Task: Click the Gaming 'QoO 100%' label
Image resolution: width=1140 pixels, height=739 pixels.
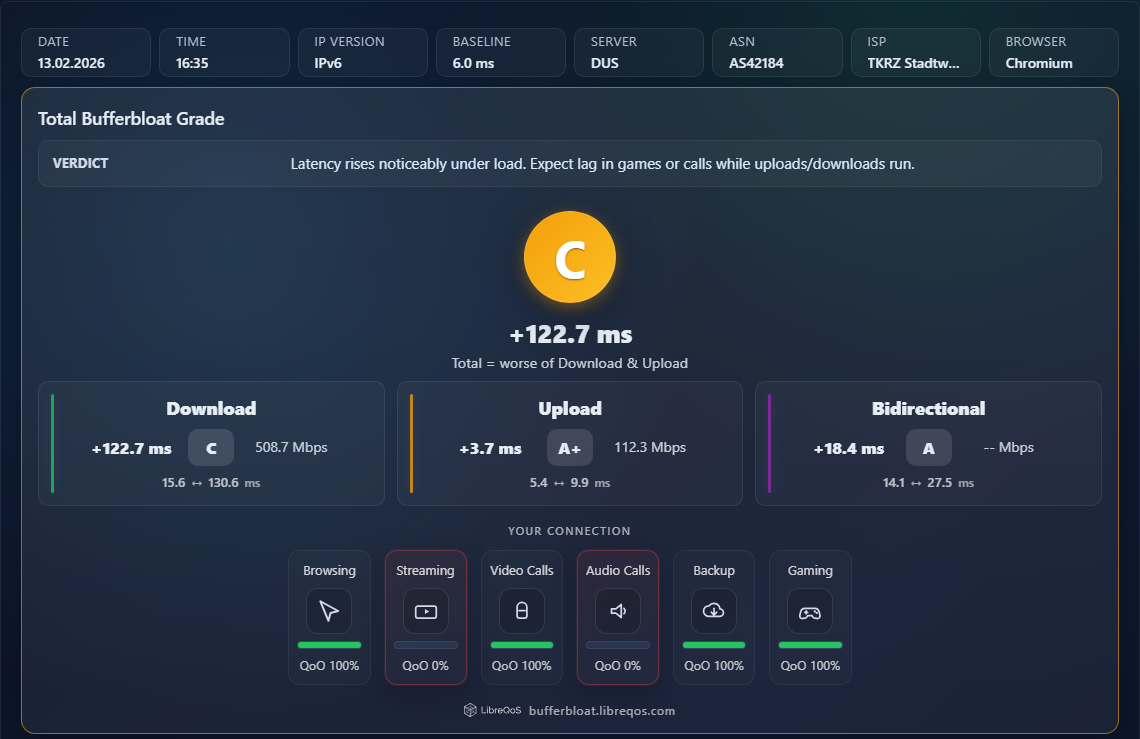Action: [x=810, y=666]
